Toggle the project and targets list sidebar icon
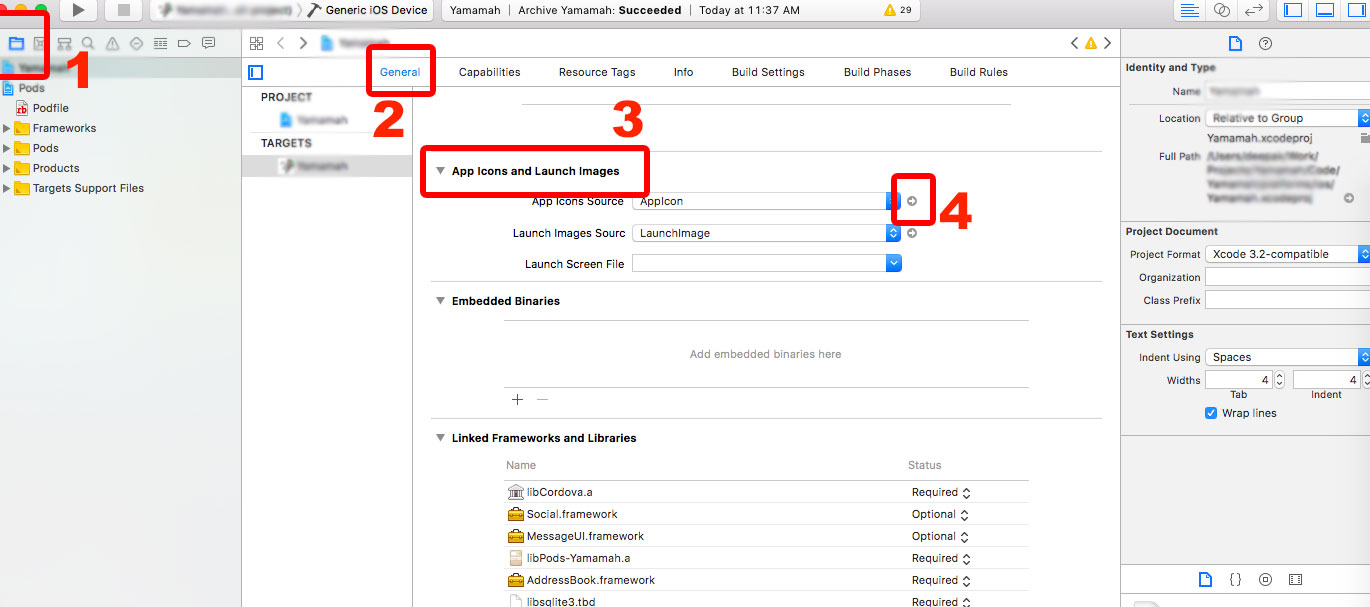1370x607 pixels. point(255,72)
